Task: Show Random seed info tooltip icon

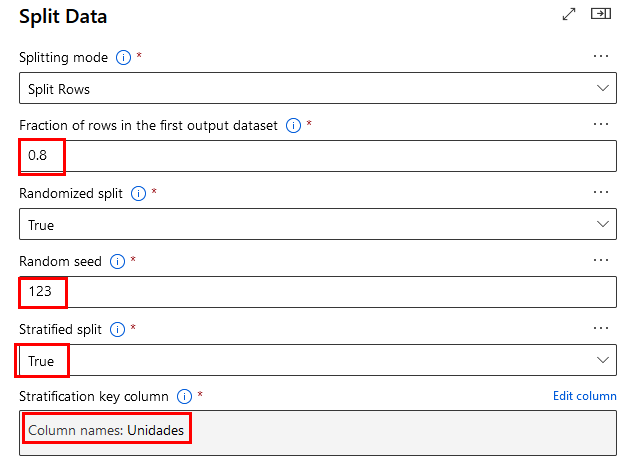Action: click(x=118, y=261)
